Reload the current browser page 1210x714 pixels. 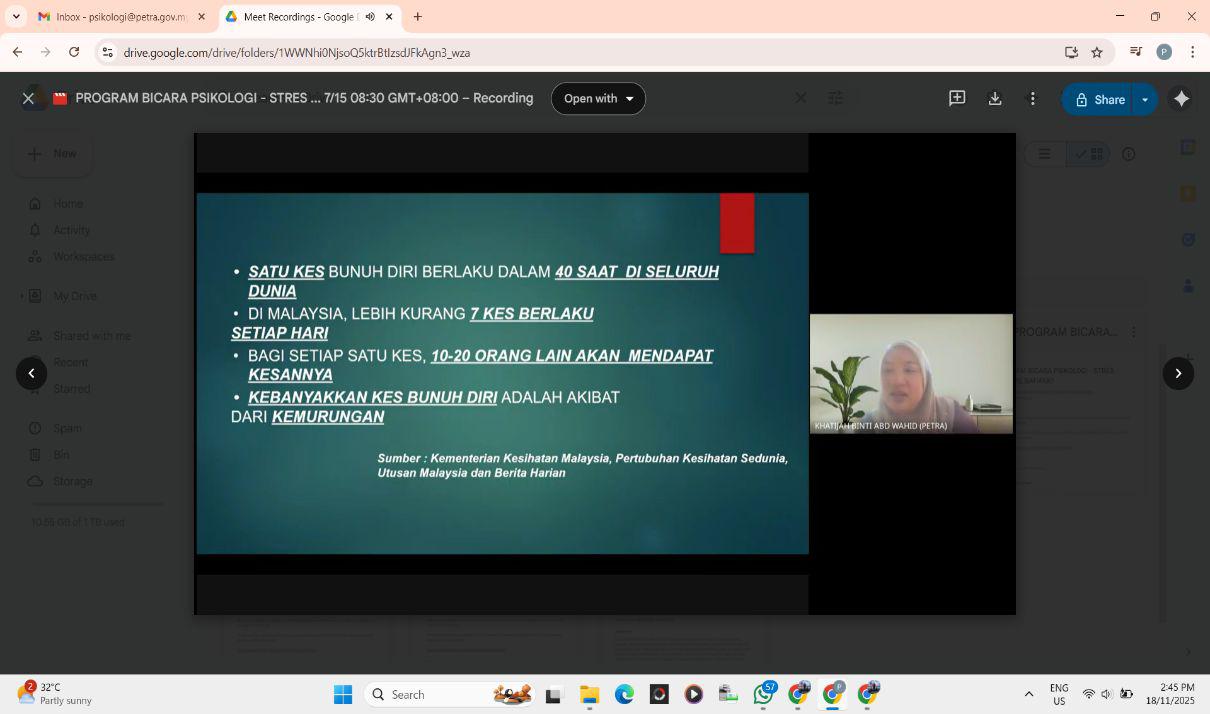tap(74, 52)
